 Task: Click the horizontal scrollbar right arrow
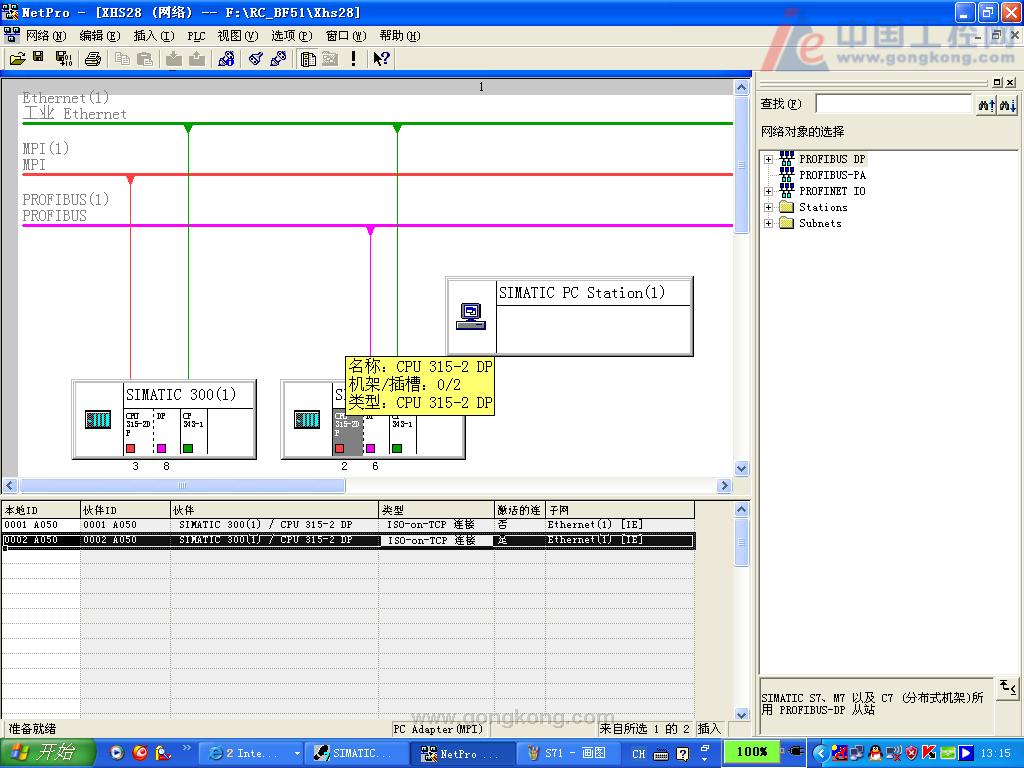pyautogui.click(x=724, y=486)
